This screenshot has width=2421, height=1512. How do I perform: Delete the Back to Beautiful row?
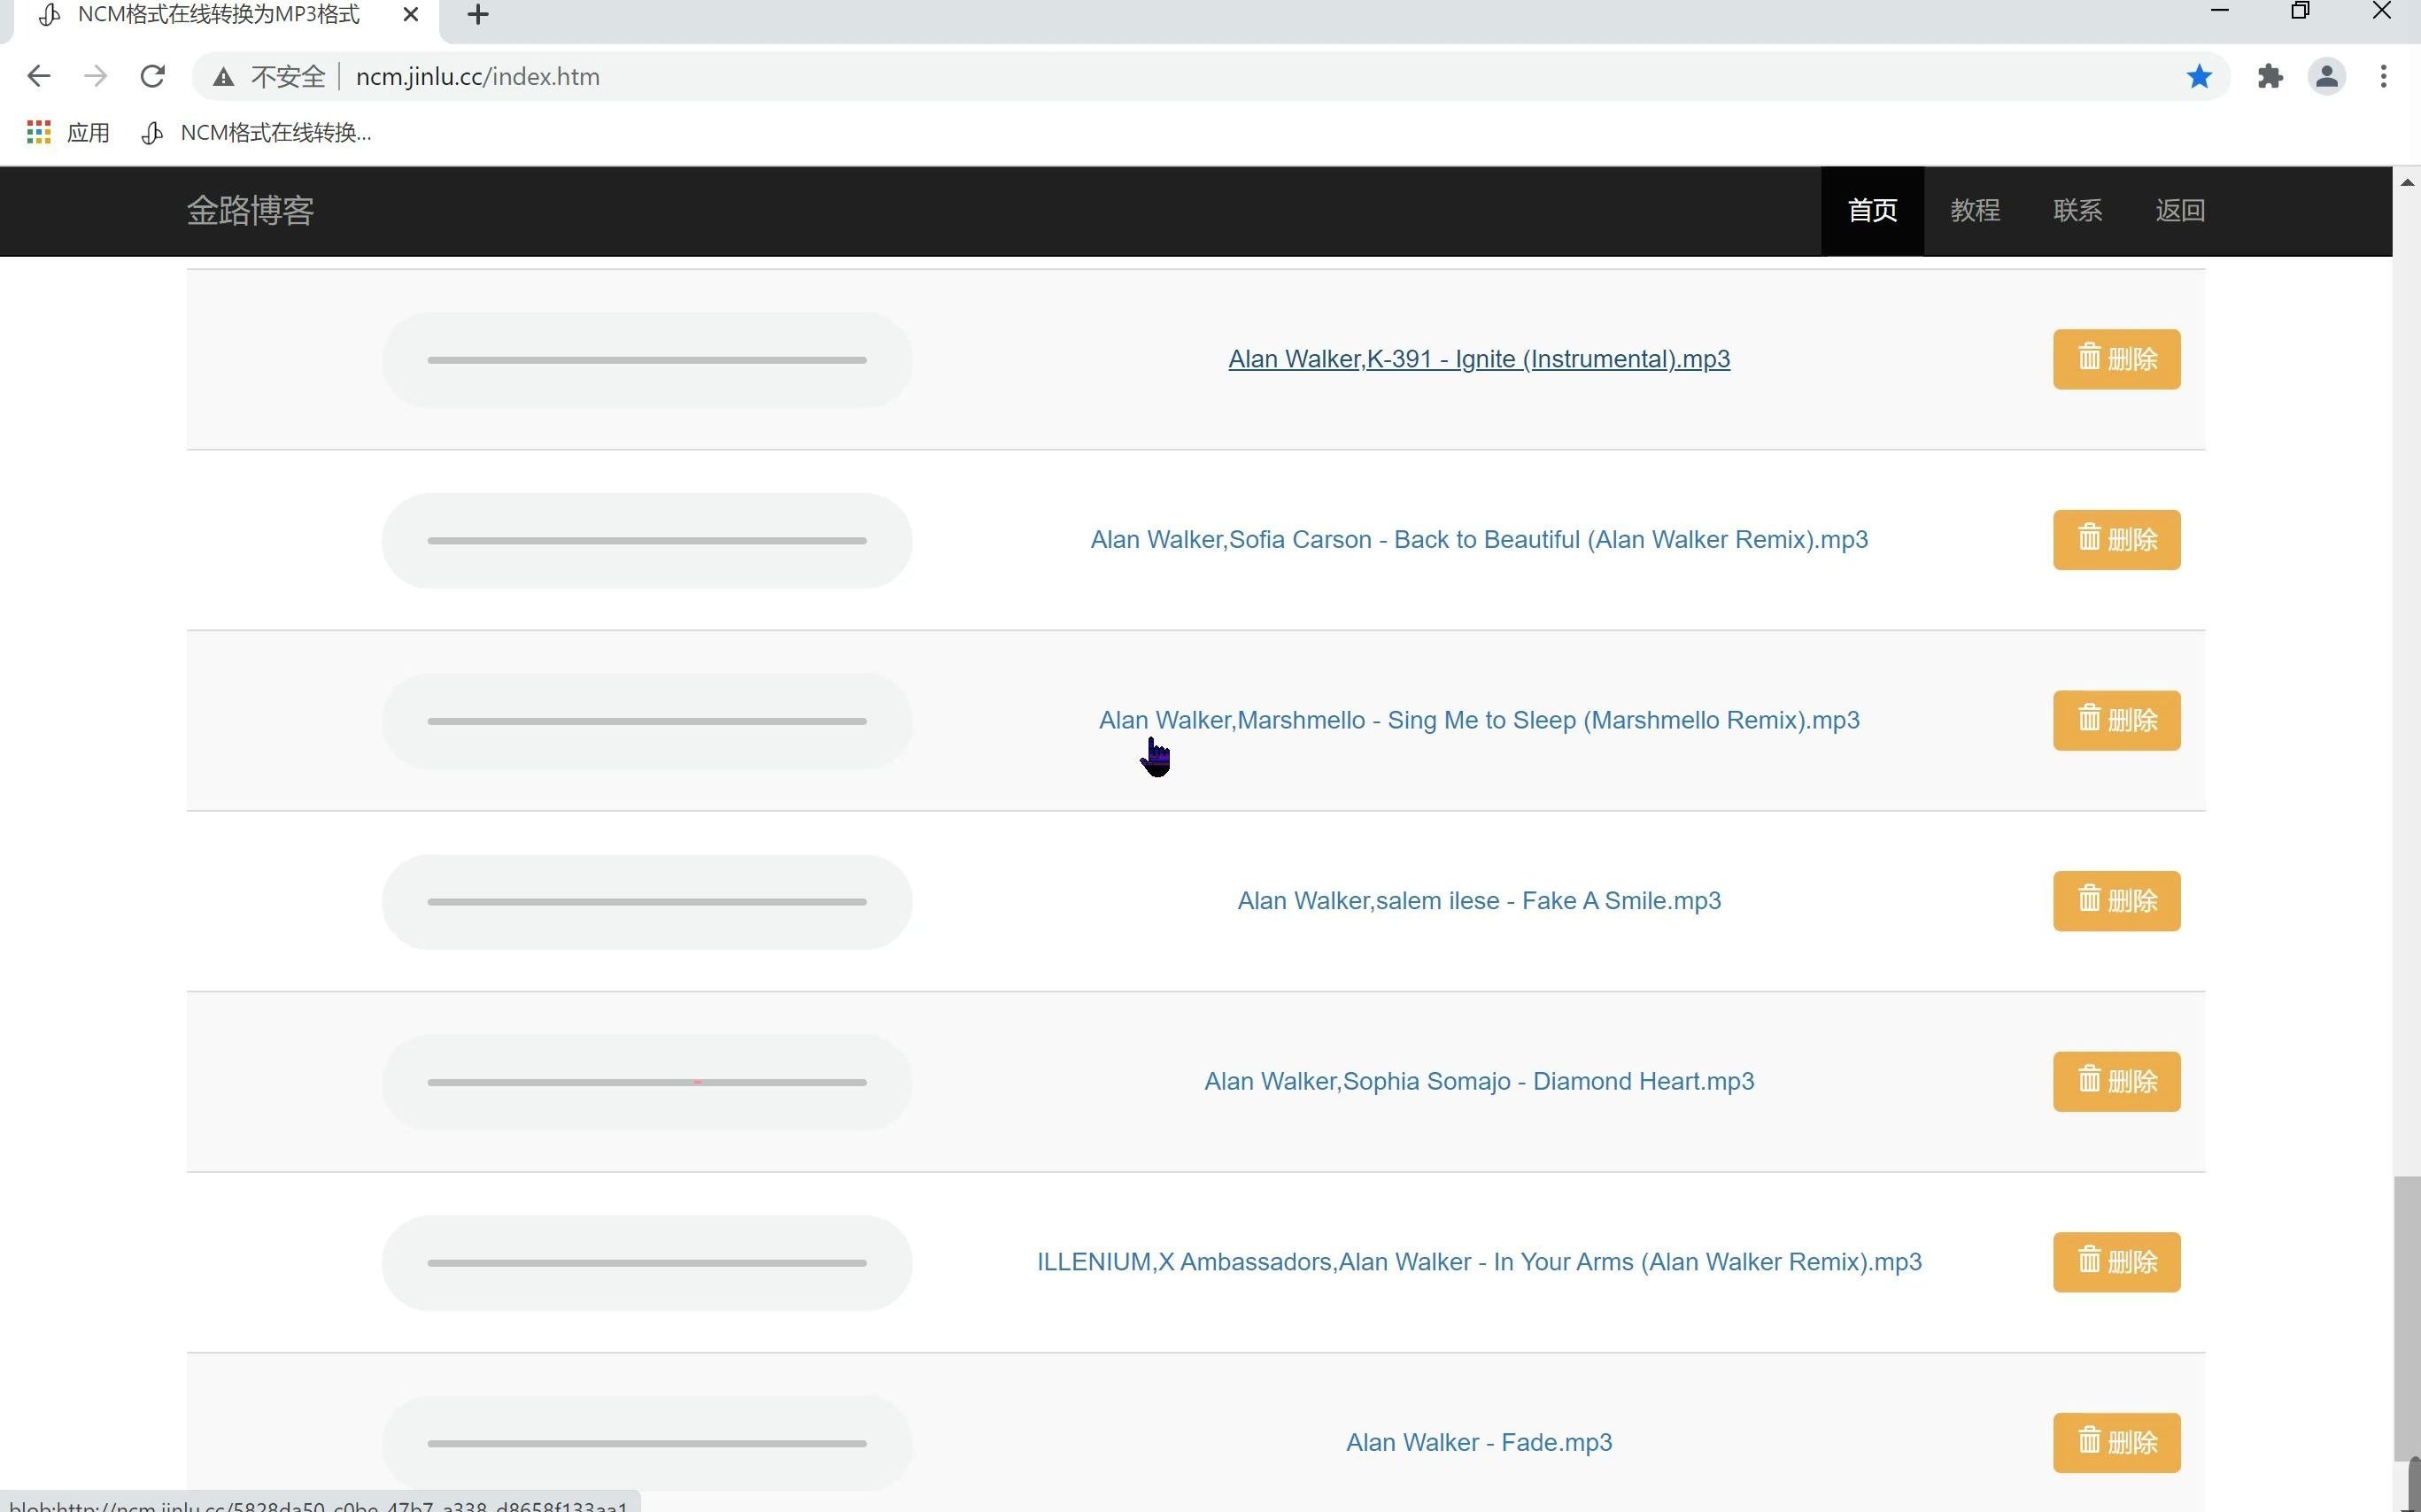(x=2117, y=540)
